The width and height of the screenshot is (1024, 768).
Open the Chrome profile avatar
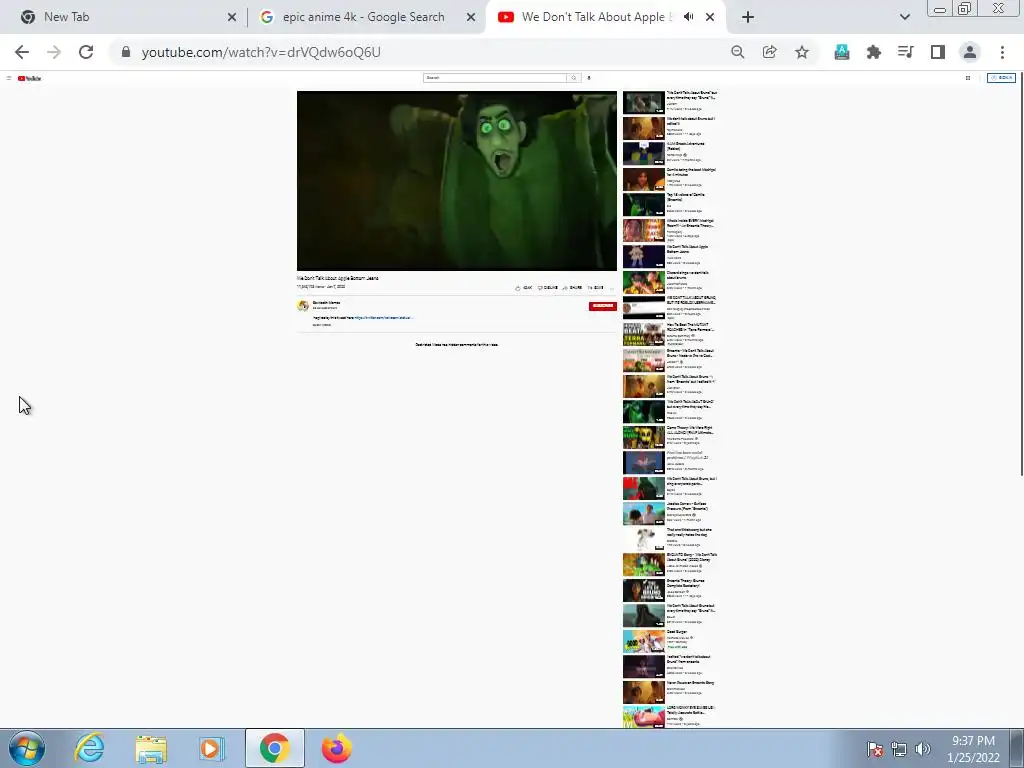pos(970,52)
